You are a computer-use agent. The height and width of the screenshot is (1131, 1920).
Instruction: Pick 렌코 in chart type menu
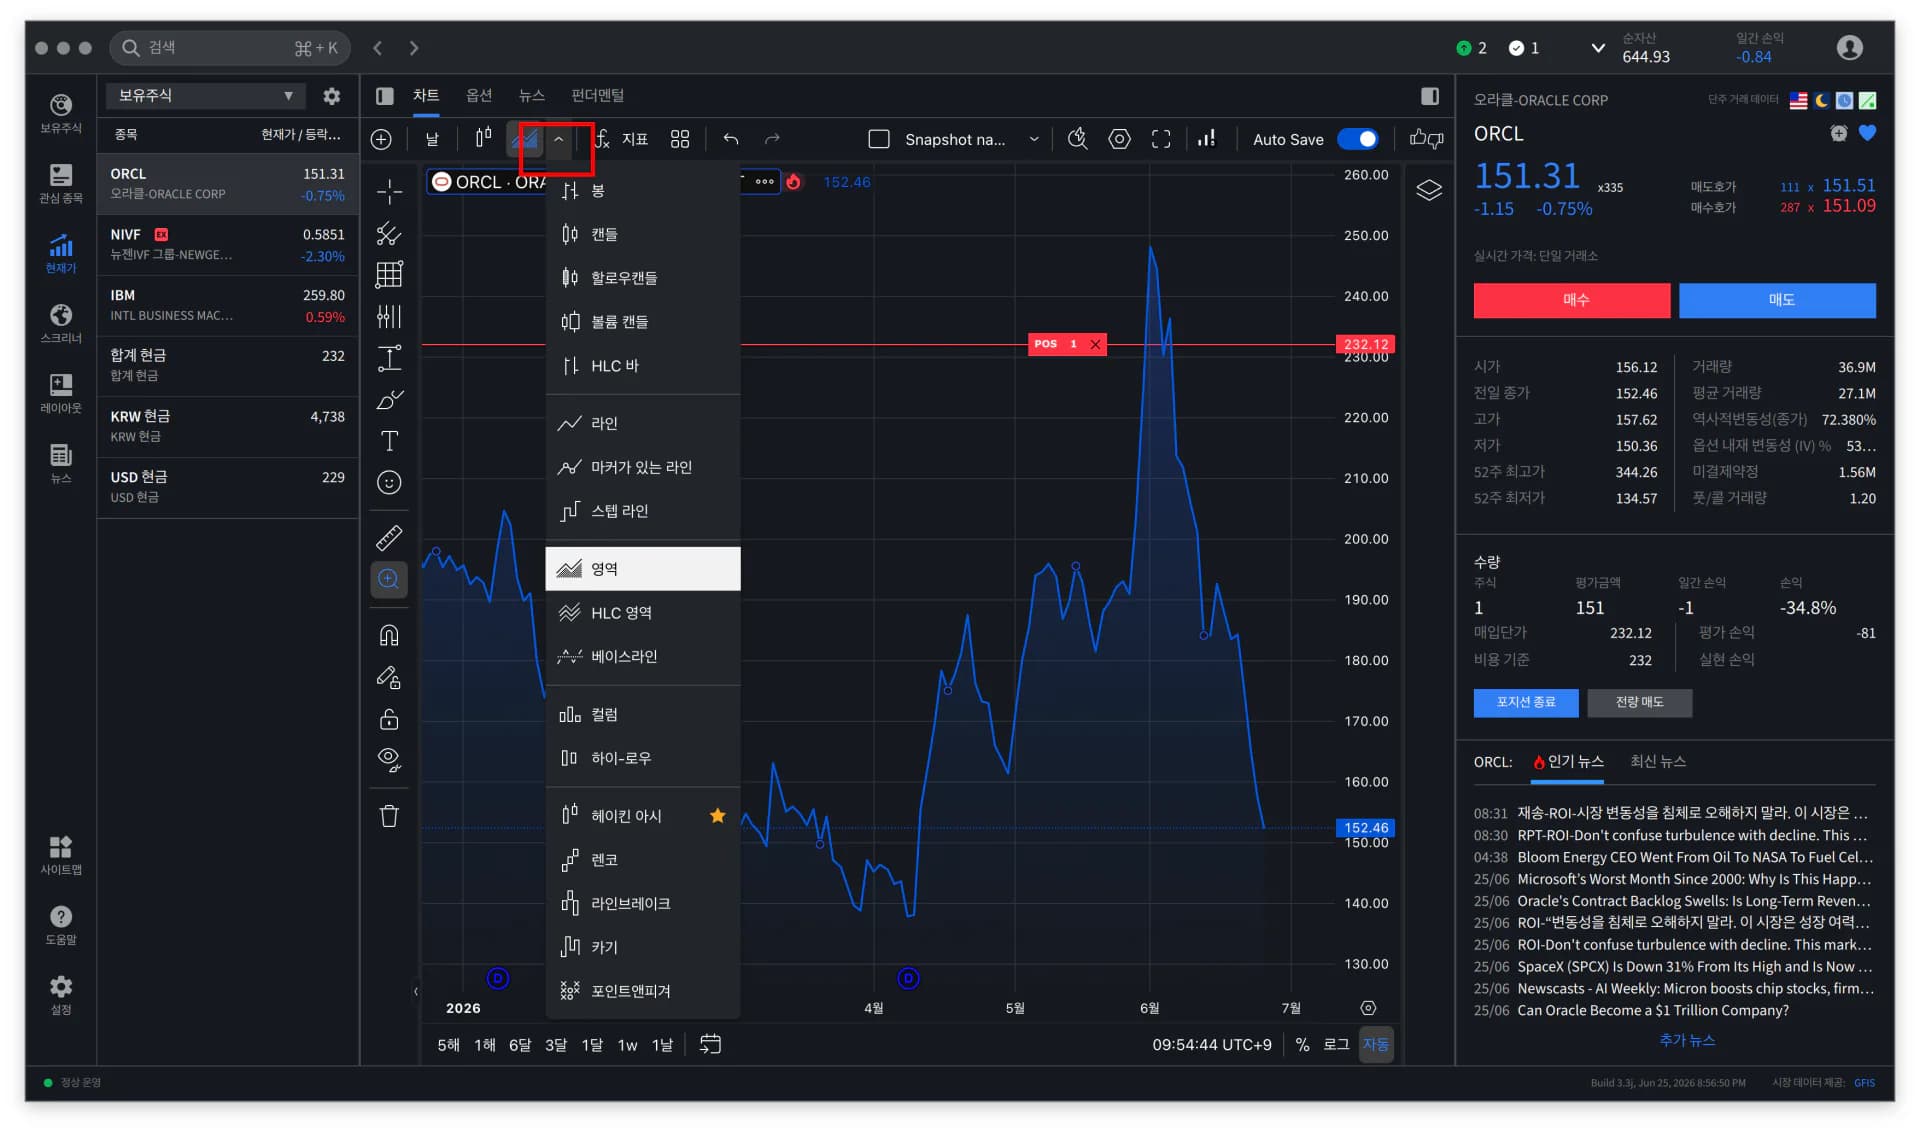[x=643, y=859]
